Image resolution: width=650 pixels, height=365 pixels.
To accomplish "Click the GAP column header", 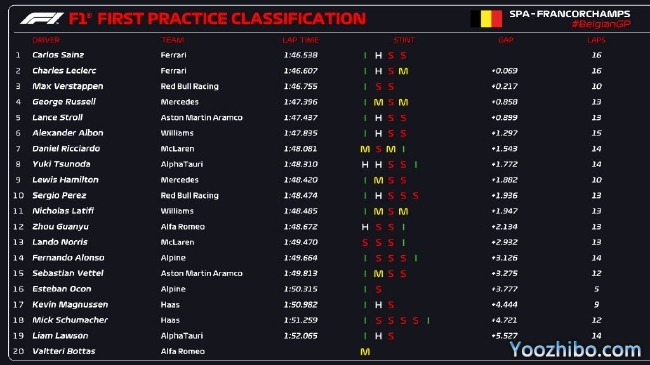I will [x=506, y=40].
